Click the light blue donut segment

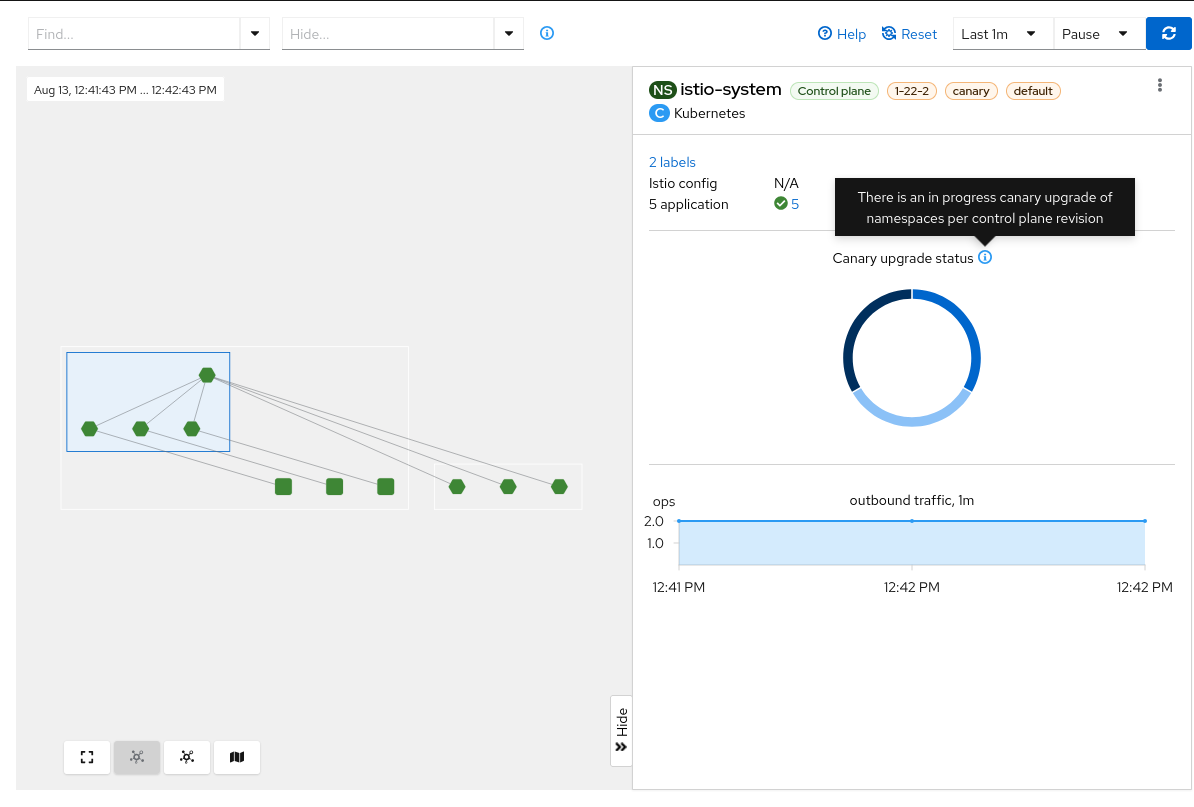(911, 421)
